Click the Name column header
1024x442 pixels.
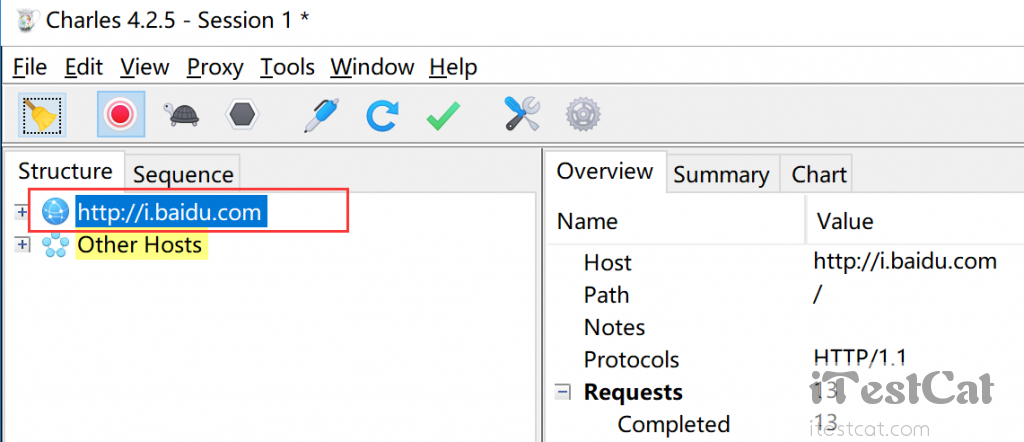676,221
